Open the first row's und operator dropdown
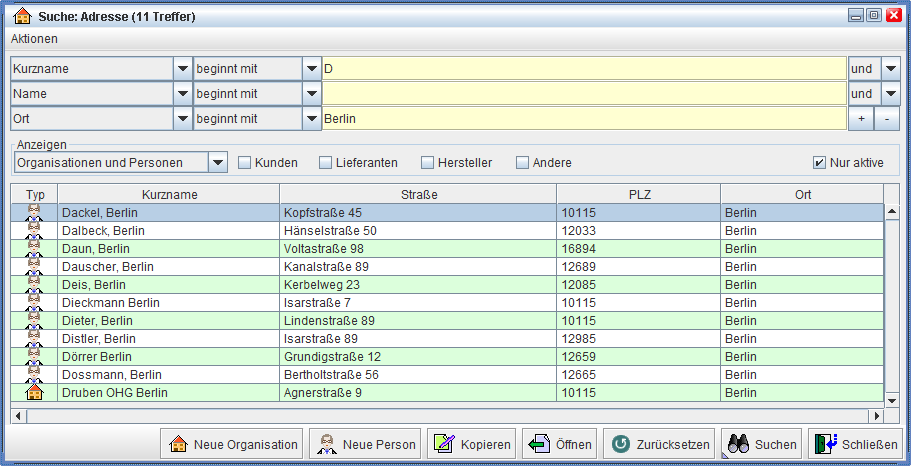This screenshot has height=466, width=911. click(x=890, y=69)
